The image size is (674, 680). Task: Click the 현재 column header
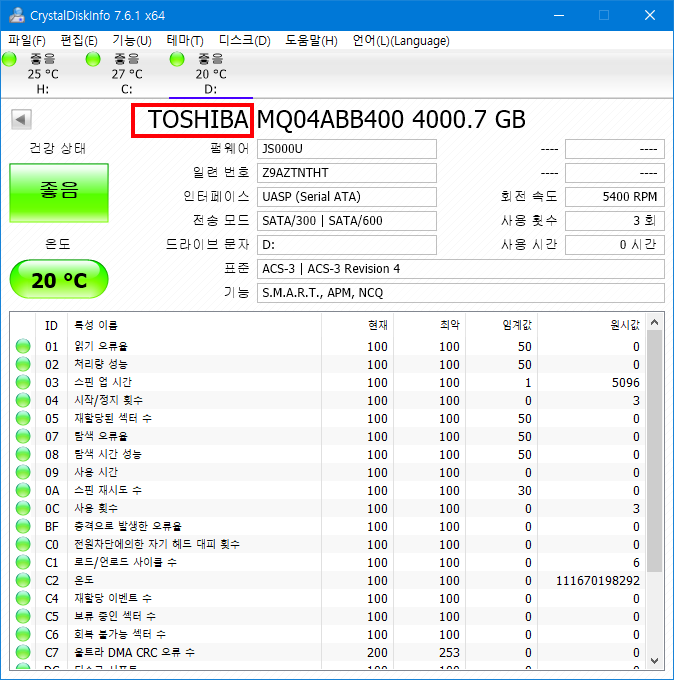(357, 325)
